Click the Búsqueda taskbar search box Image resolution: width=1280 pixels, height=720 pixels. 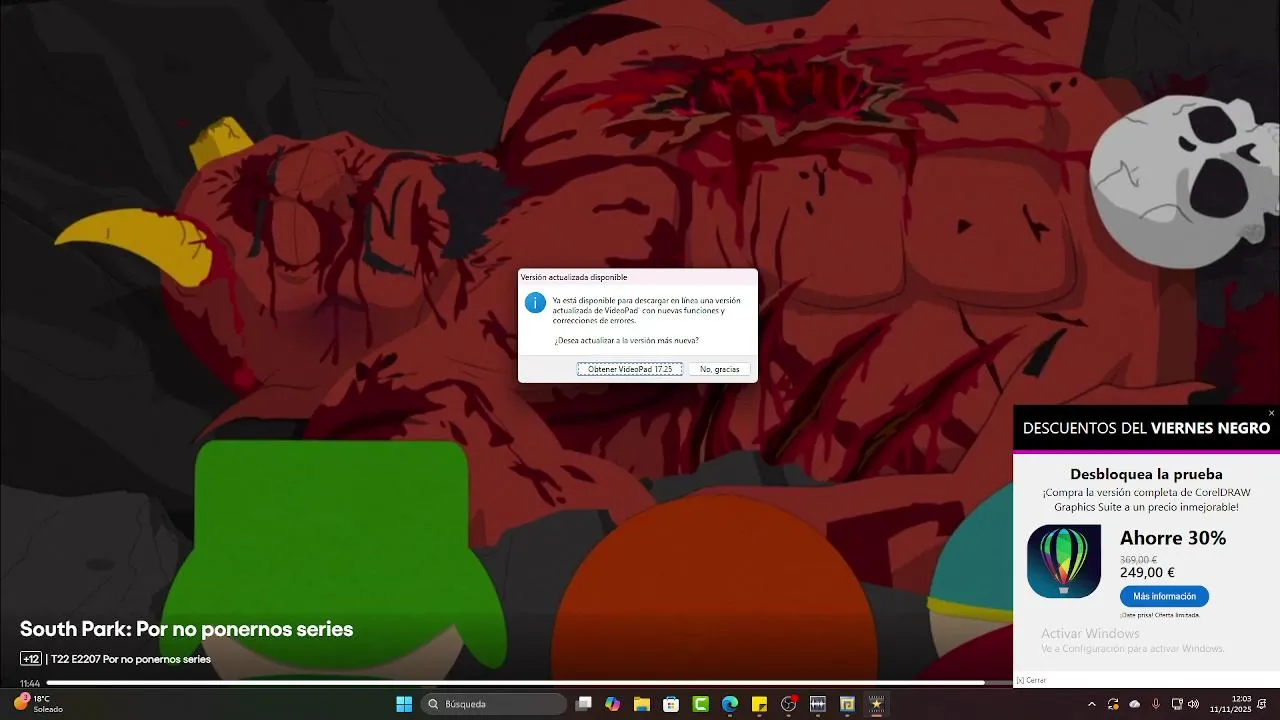pos(494,704)
